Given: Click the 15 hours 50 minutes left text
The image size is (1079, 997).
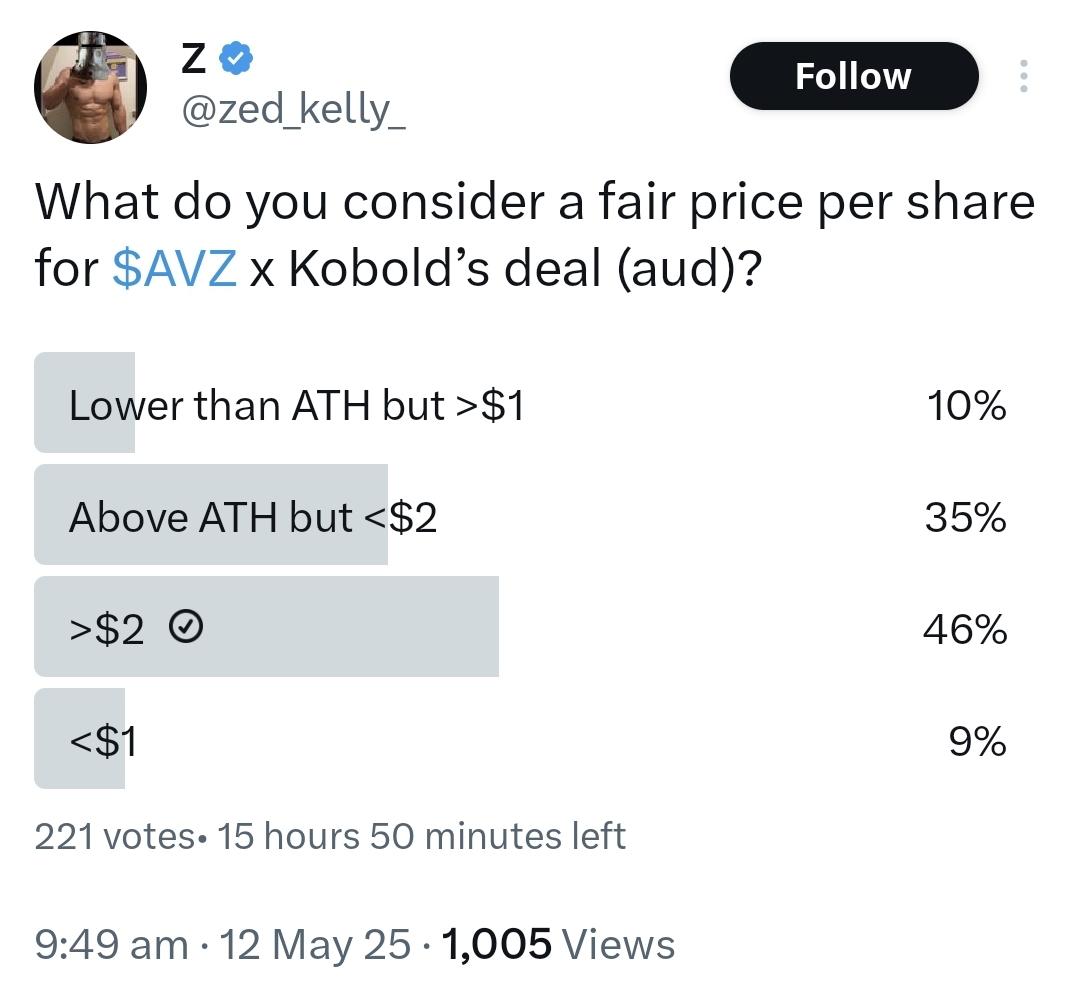Looking at the screenshot, I should pos(421,836).
